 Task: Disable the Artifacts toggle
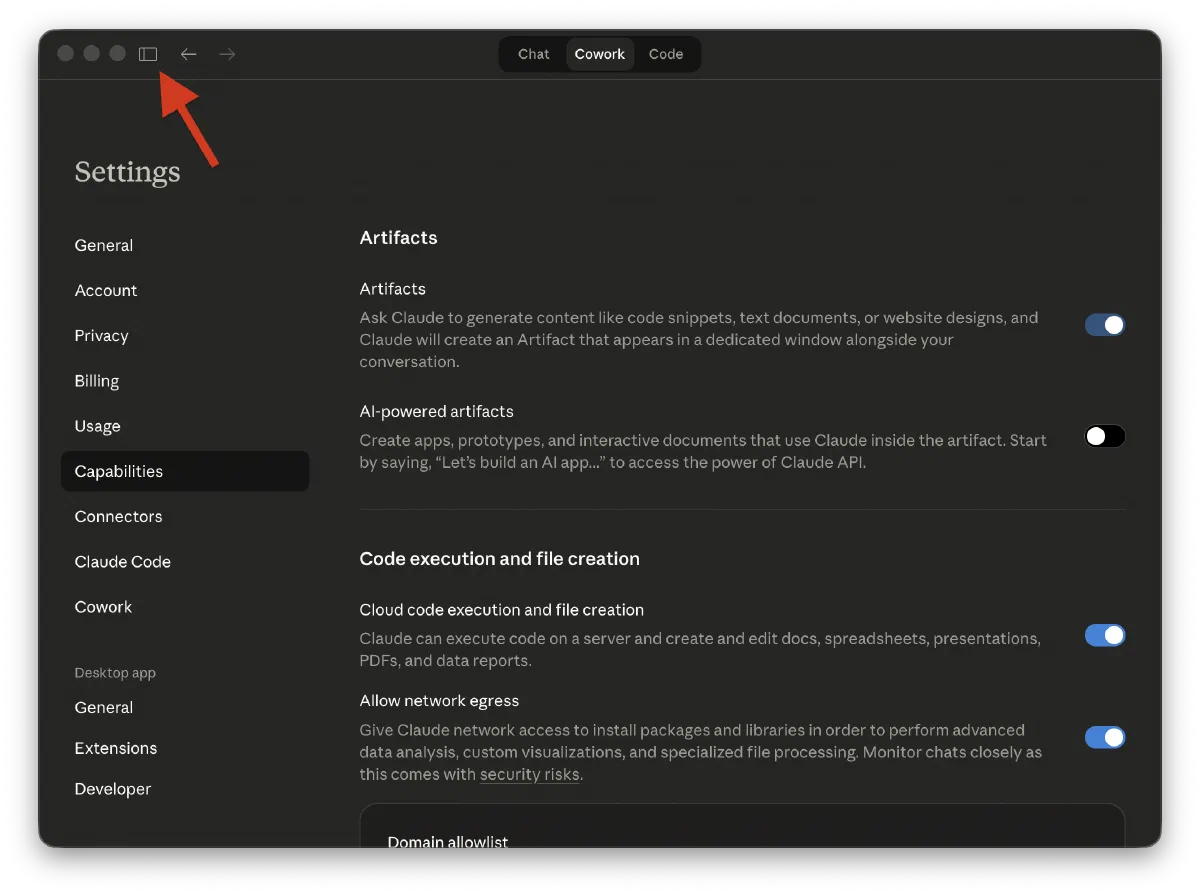click(1105, 325)
